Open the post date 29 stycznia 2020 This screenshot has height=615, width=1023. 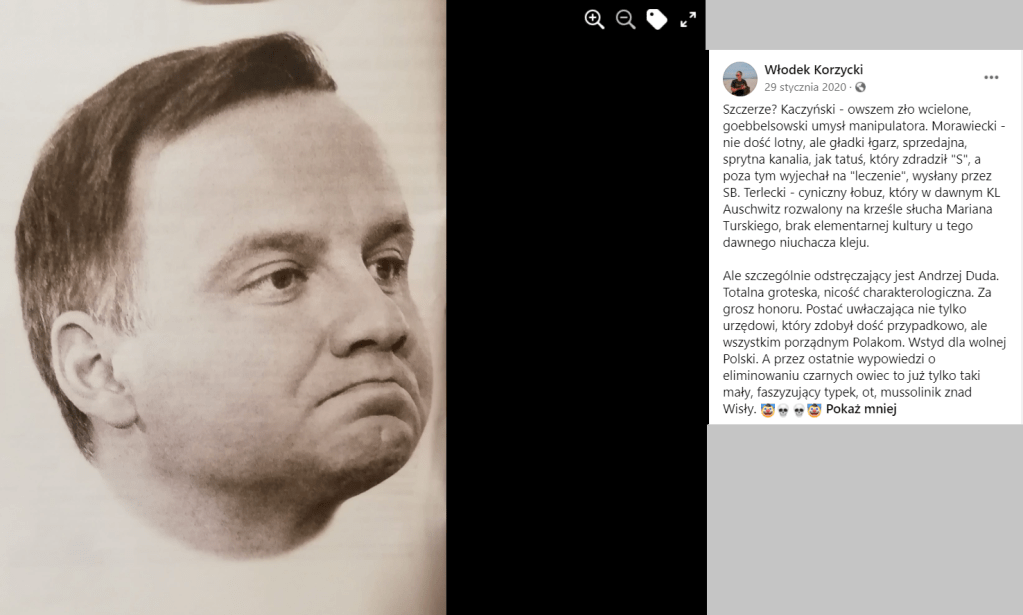(x=805, y=87)
